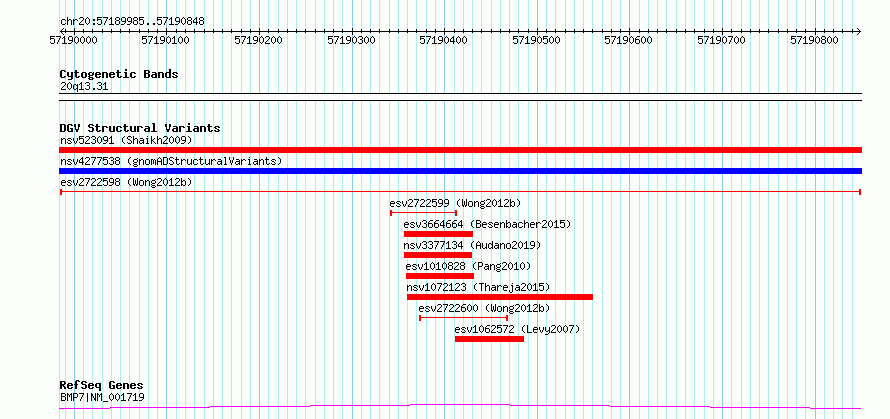The image size is (890, 419).
Task: Open the nsv3377134 (Audano2019) label
Action: [x=472, y=245]
